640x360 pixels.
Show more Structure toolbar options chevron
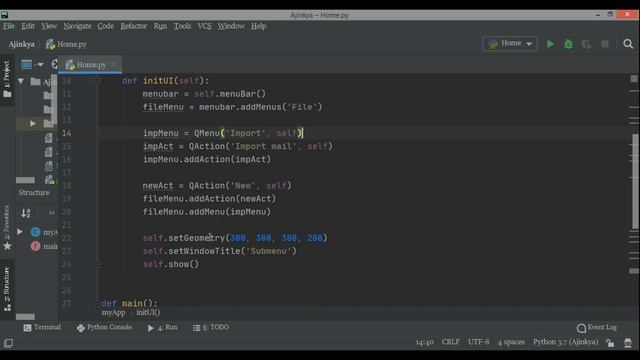pos(51,213)
